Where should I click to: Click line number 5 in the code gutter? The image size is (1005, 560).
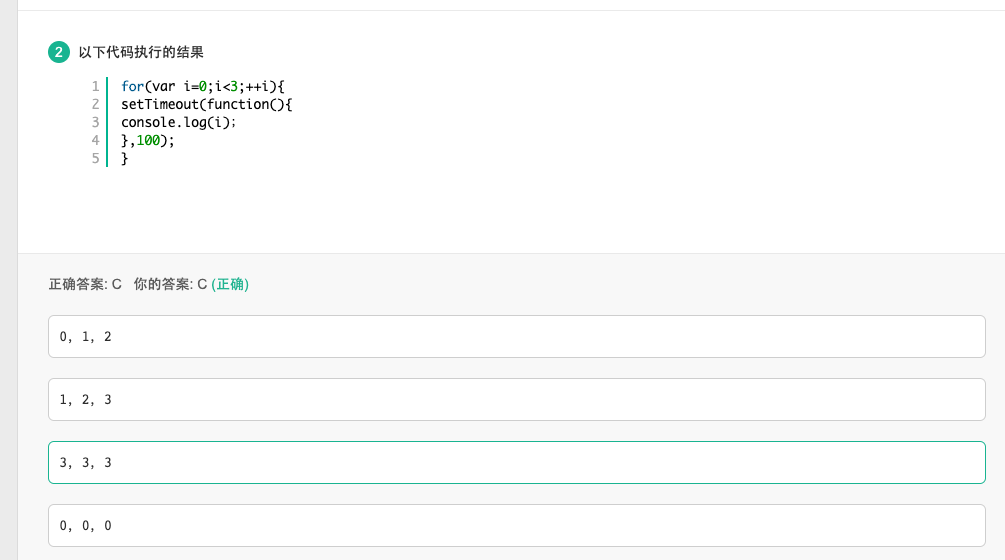coord(95,158)
